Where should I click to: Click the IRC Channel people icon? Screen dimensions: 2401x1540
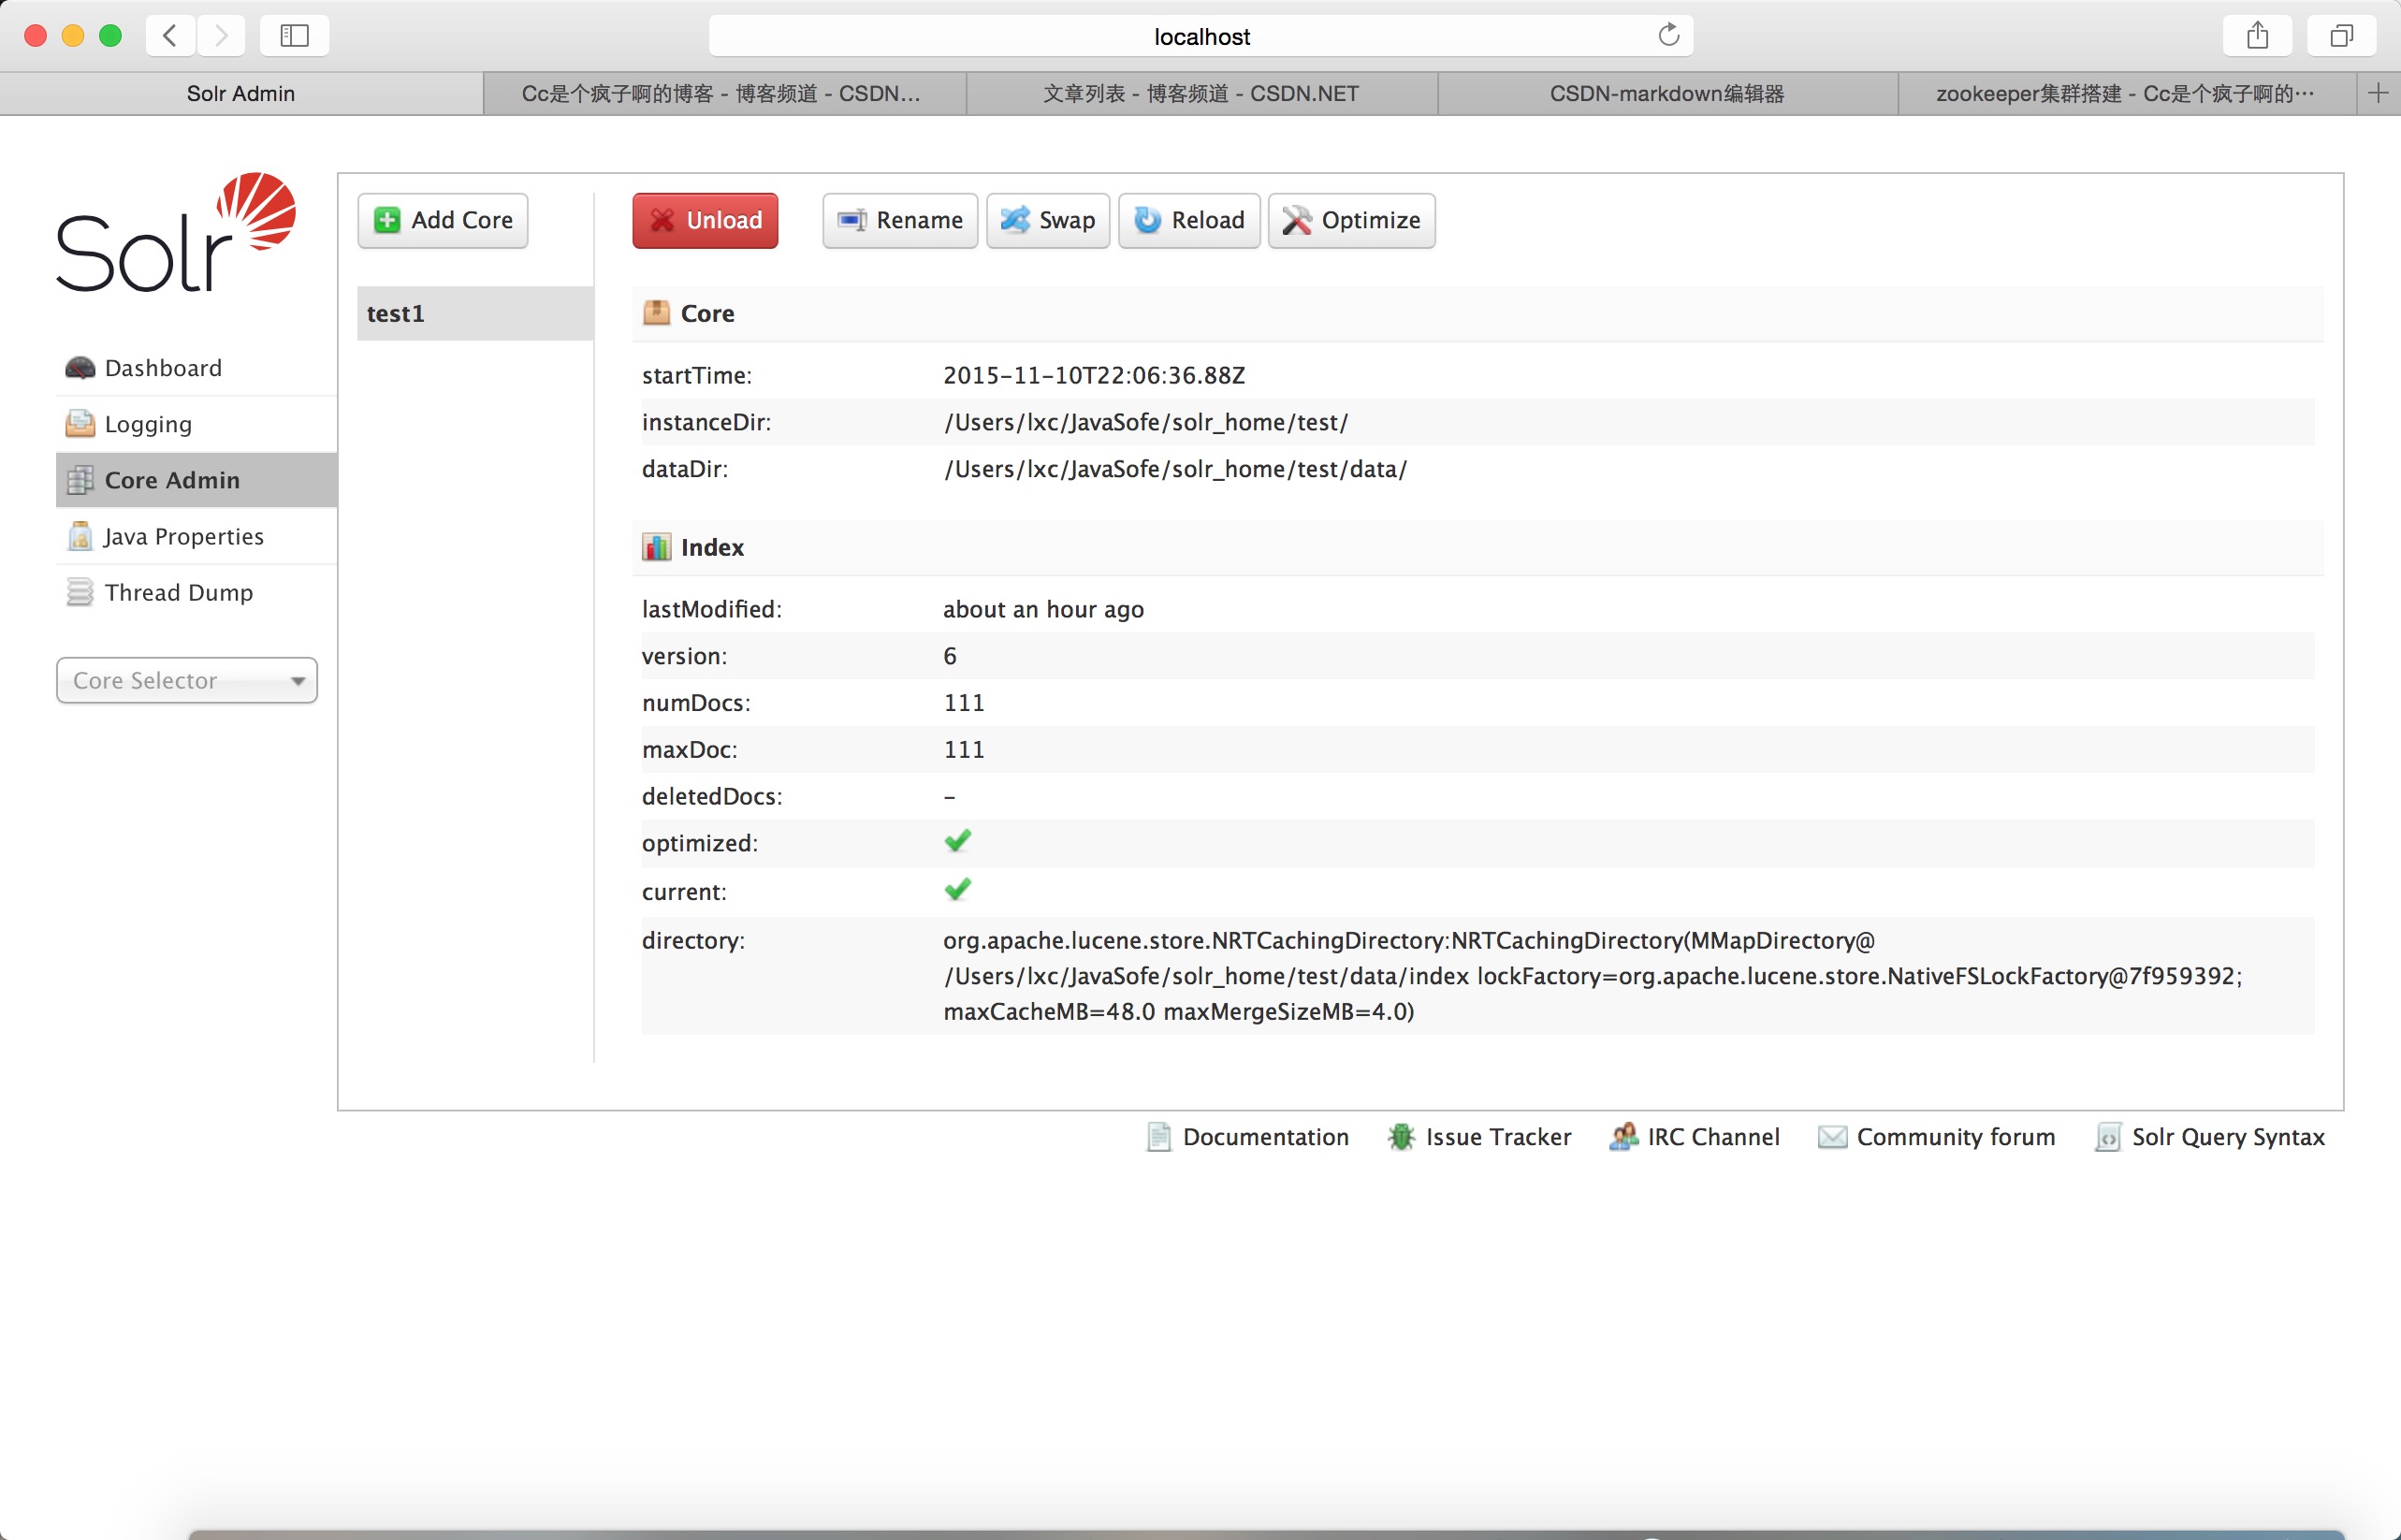(1624, 1137)
